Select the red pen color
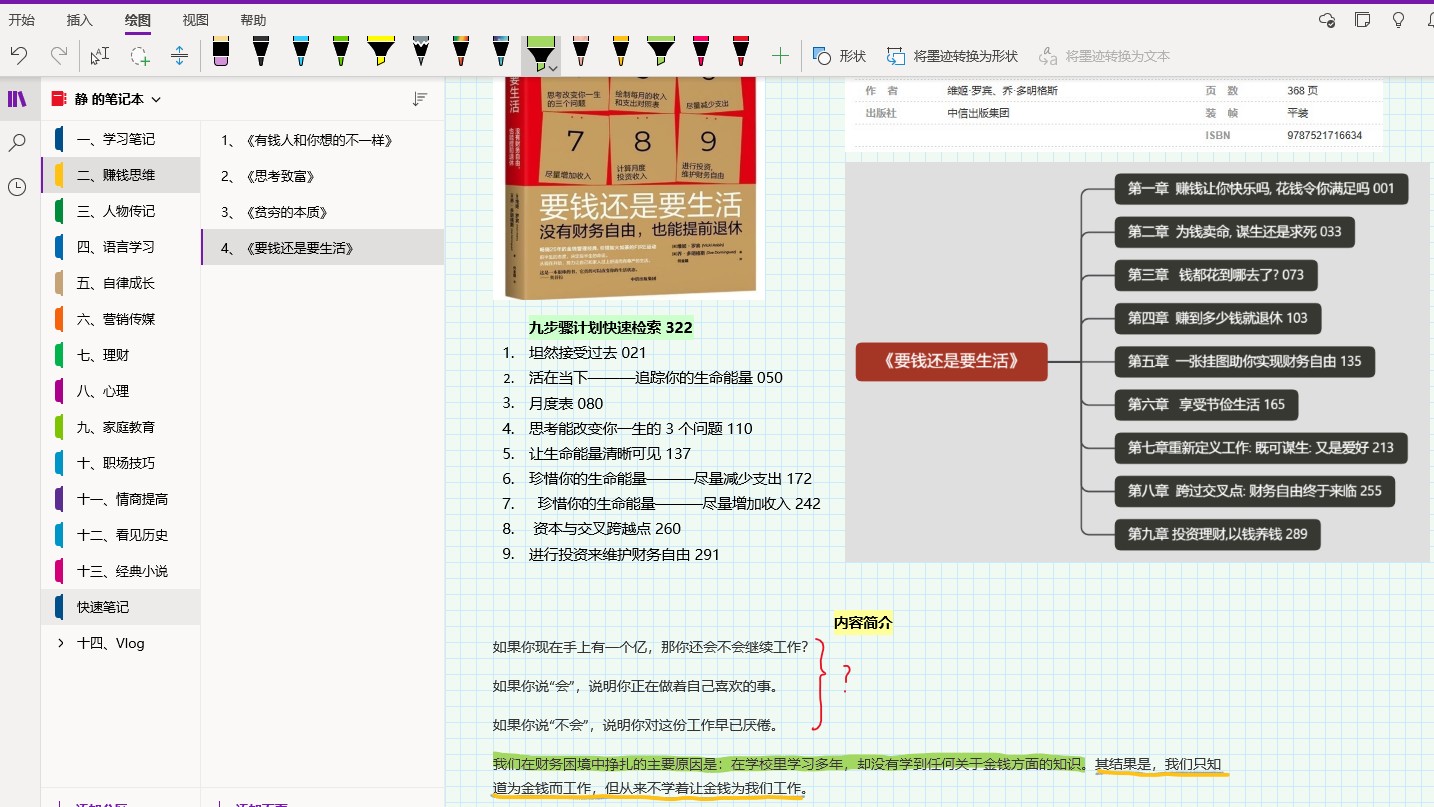The height and width of the screenshot is (807, 1434). click(x=742, y=50)
